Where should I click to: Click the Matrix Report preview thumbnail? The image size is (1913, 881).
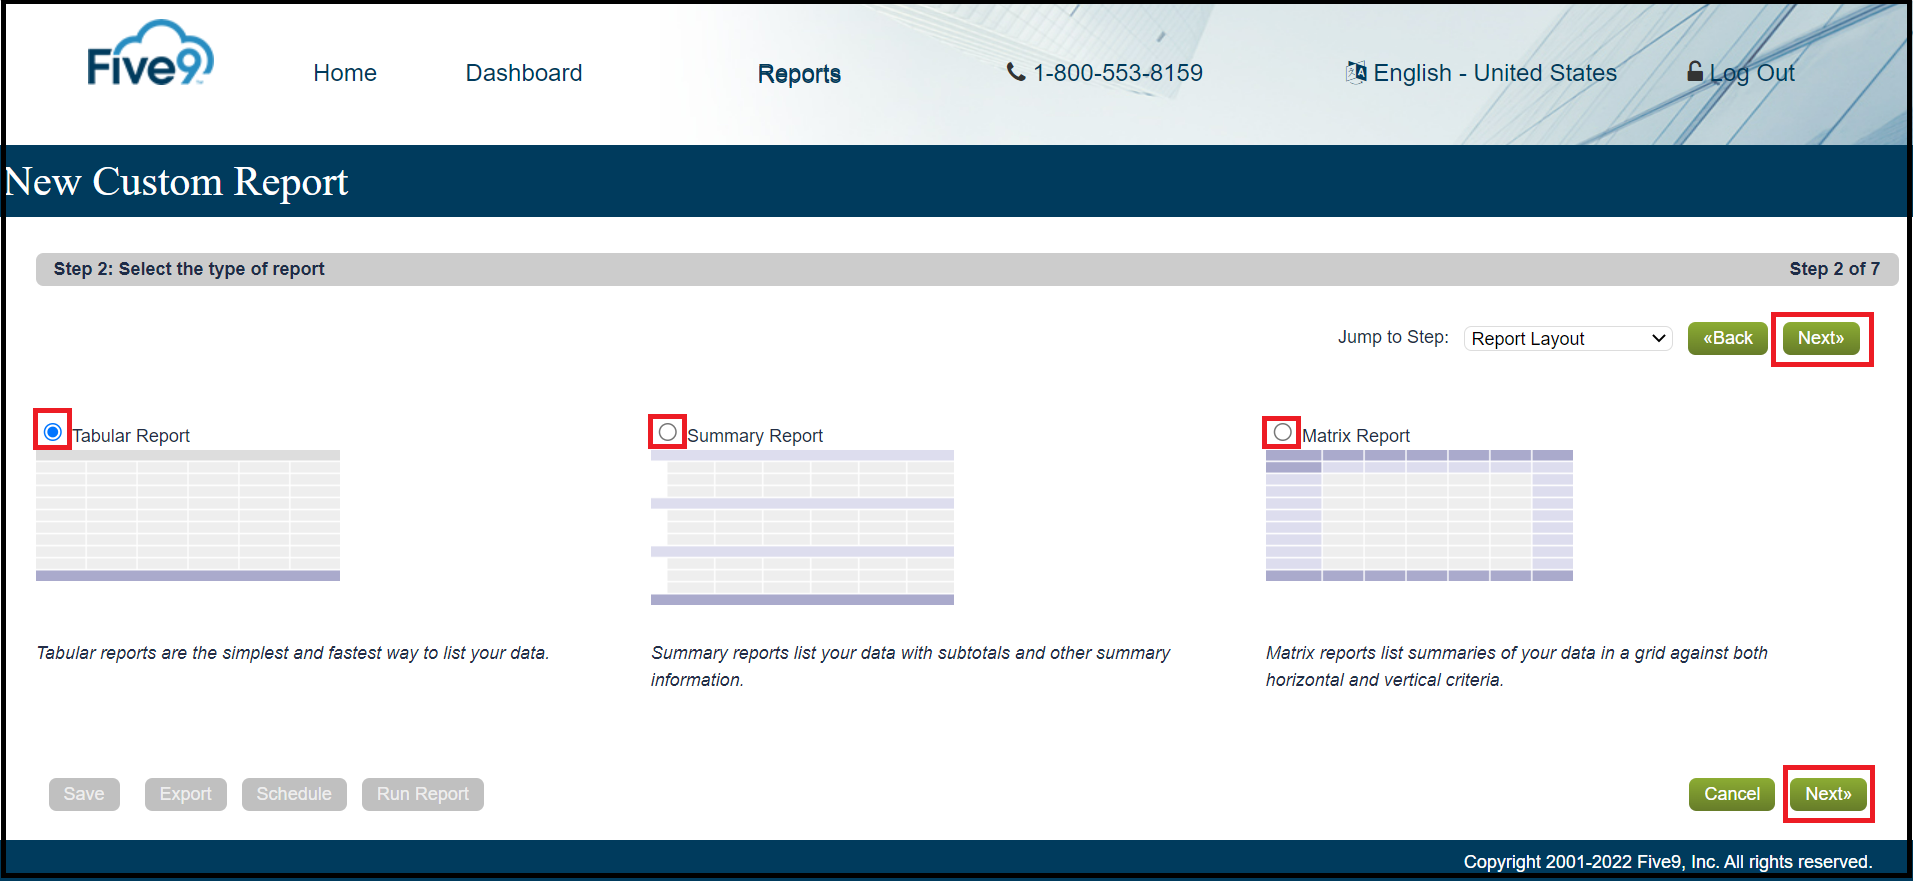tap(1419, 516)
